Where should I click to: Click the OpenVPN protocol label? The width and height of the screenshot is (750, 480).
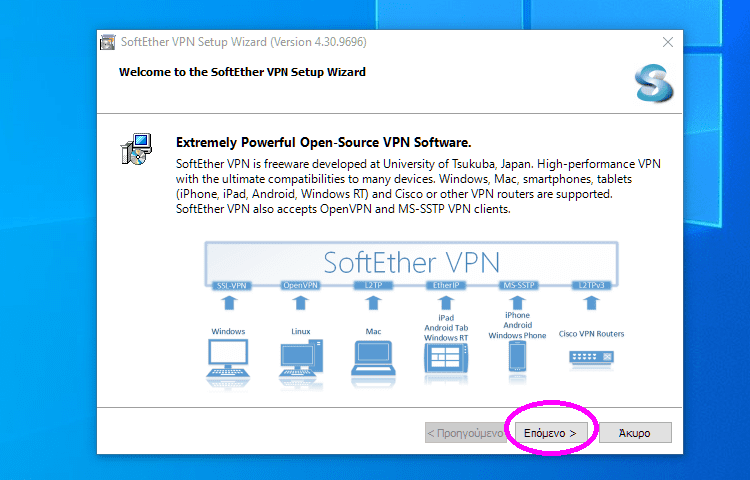coord(300,285)
